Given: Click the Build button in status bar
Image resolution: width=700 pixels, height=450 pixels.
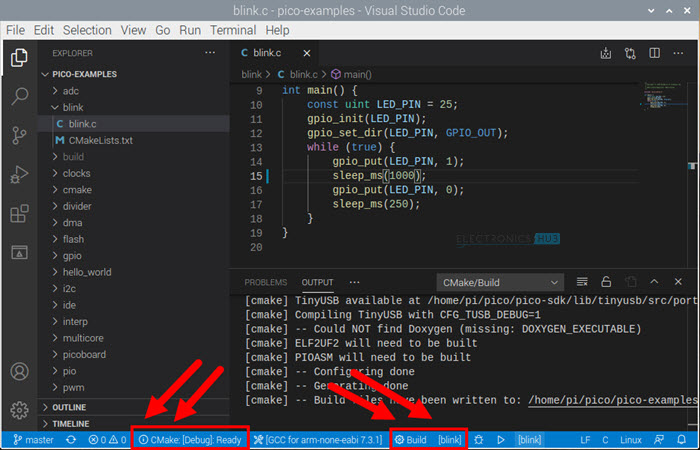Looking at the screenshot, I should pos(411,440).
